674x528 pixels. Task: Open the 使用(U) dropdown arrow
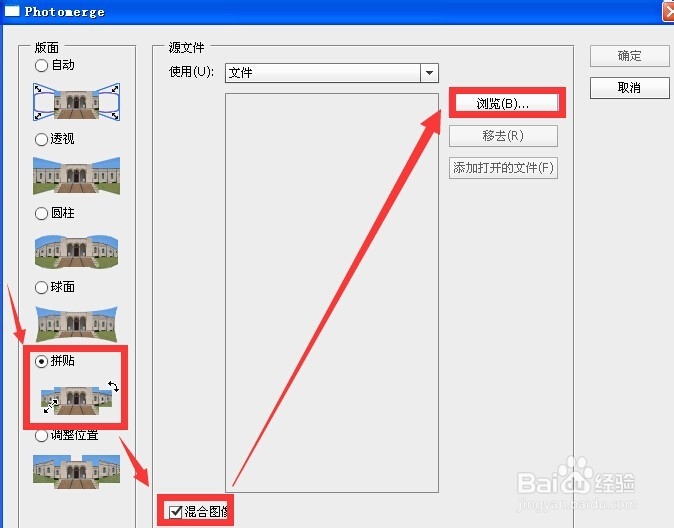coord(429,73)
